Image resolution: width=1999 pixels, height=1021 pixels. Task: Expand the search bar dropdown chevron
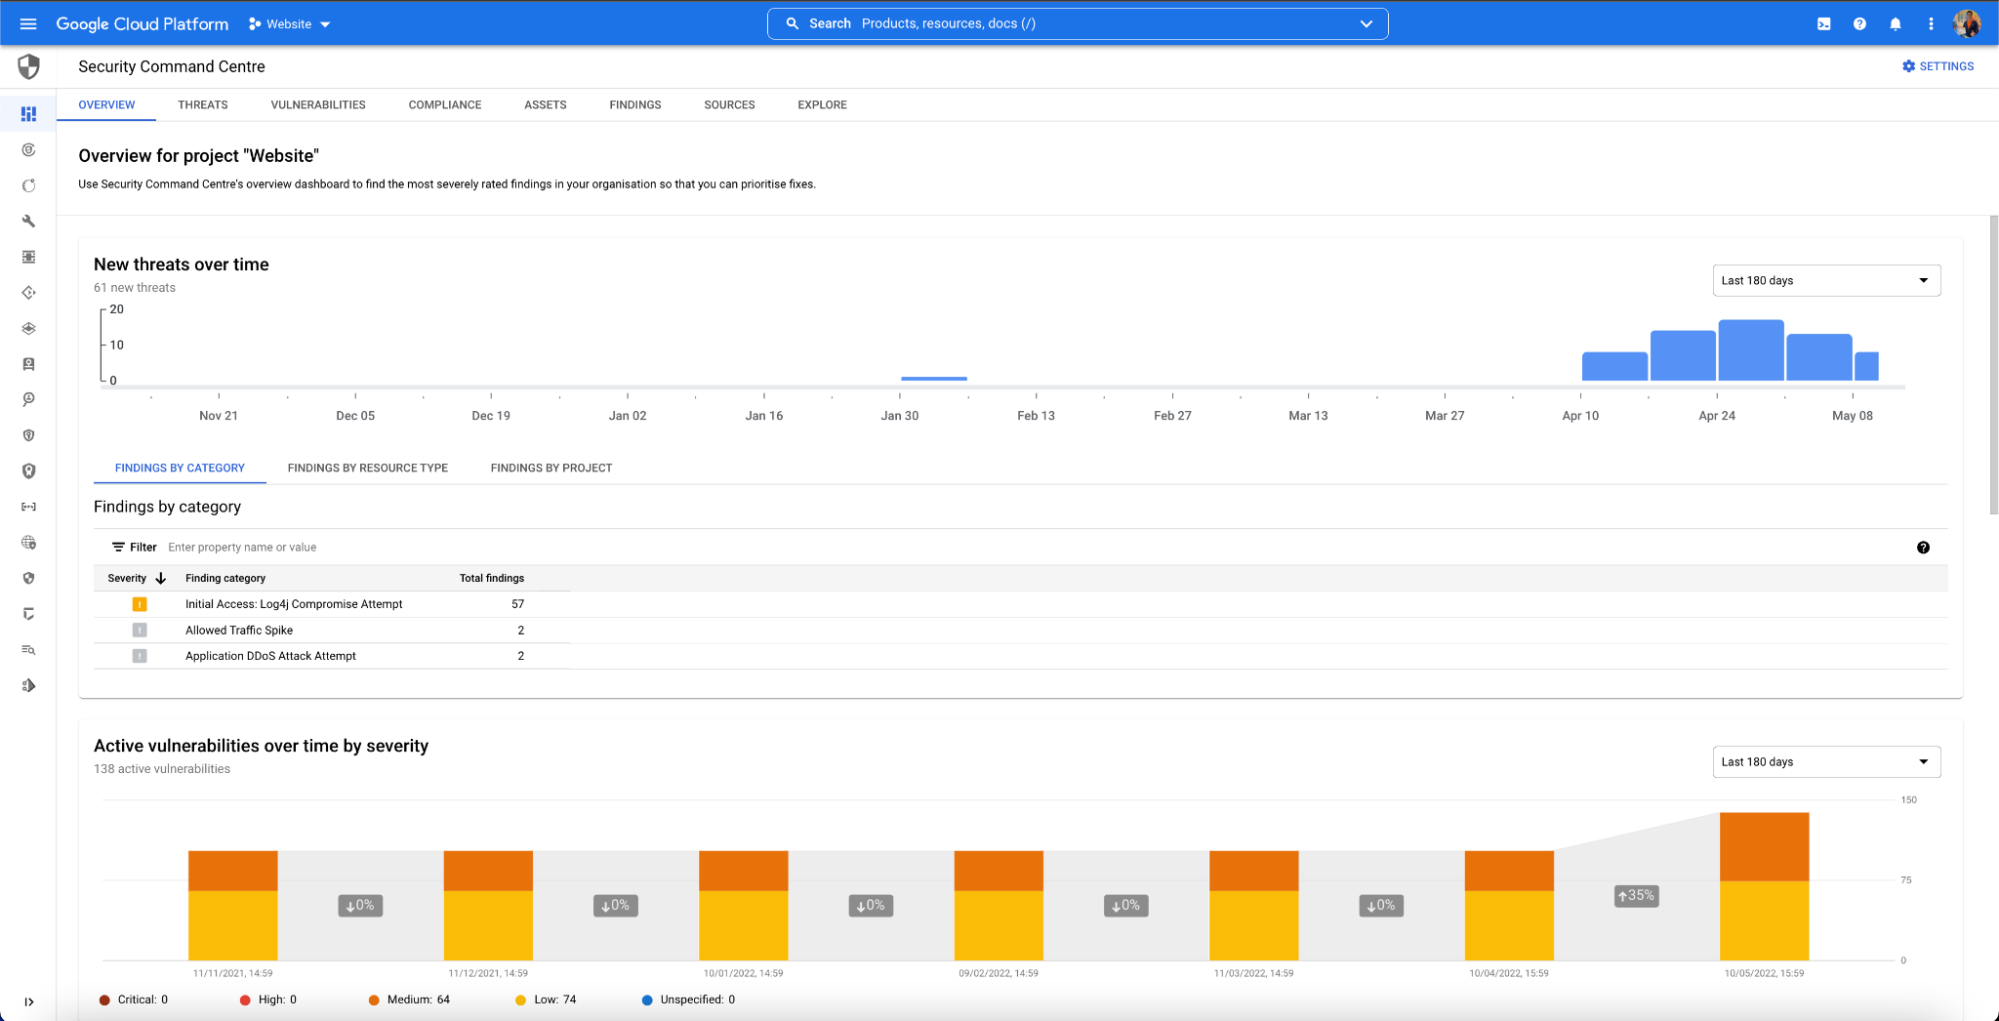(1366, 24)
